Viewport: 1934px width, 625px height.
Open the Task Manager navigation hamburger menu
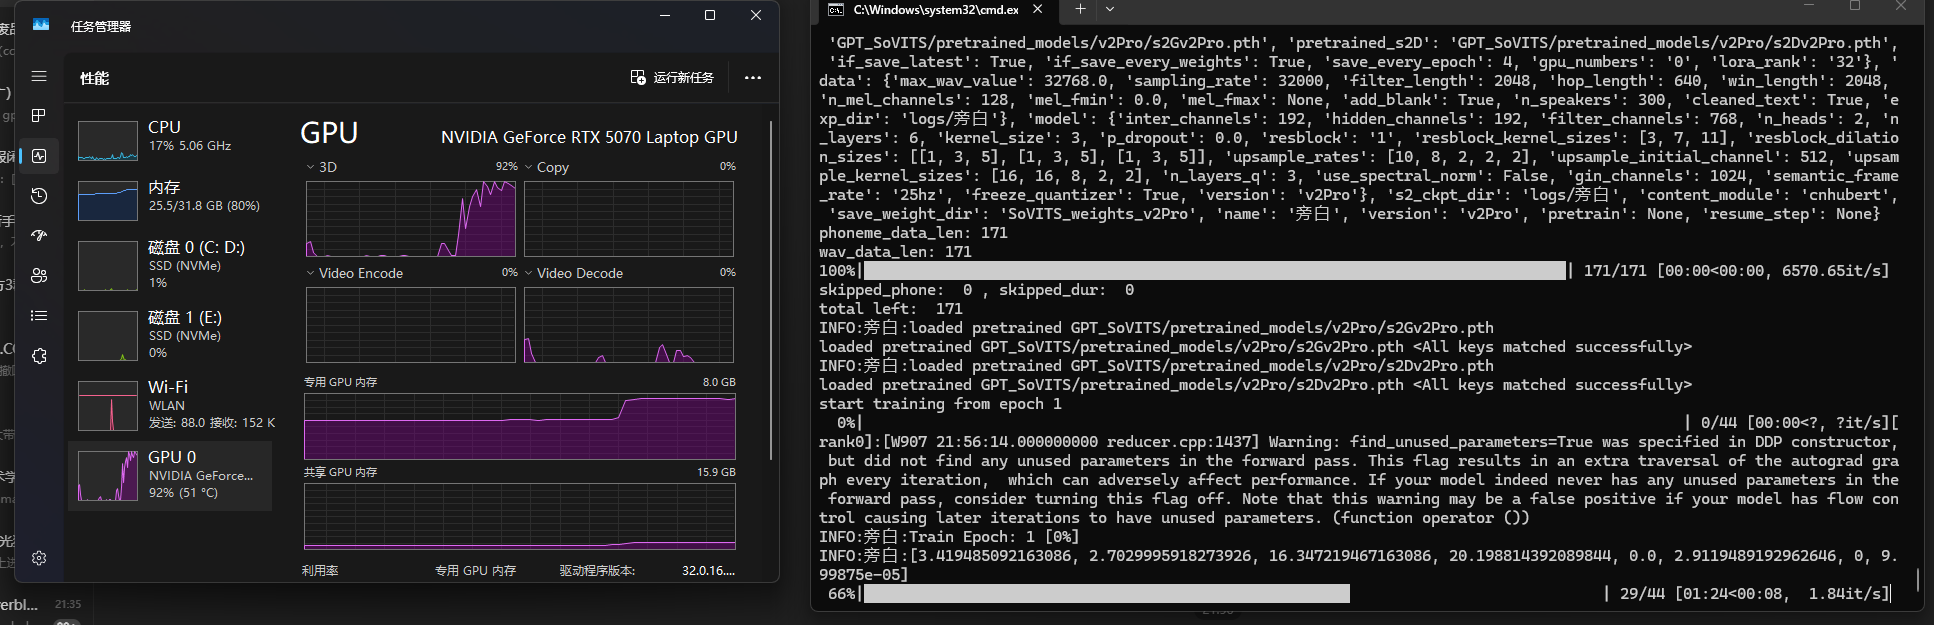[x=39, y=76]
